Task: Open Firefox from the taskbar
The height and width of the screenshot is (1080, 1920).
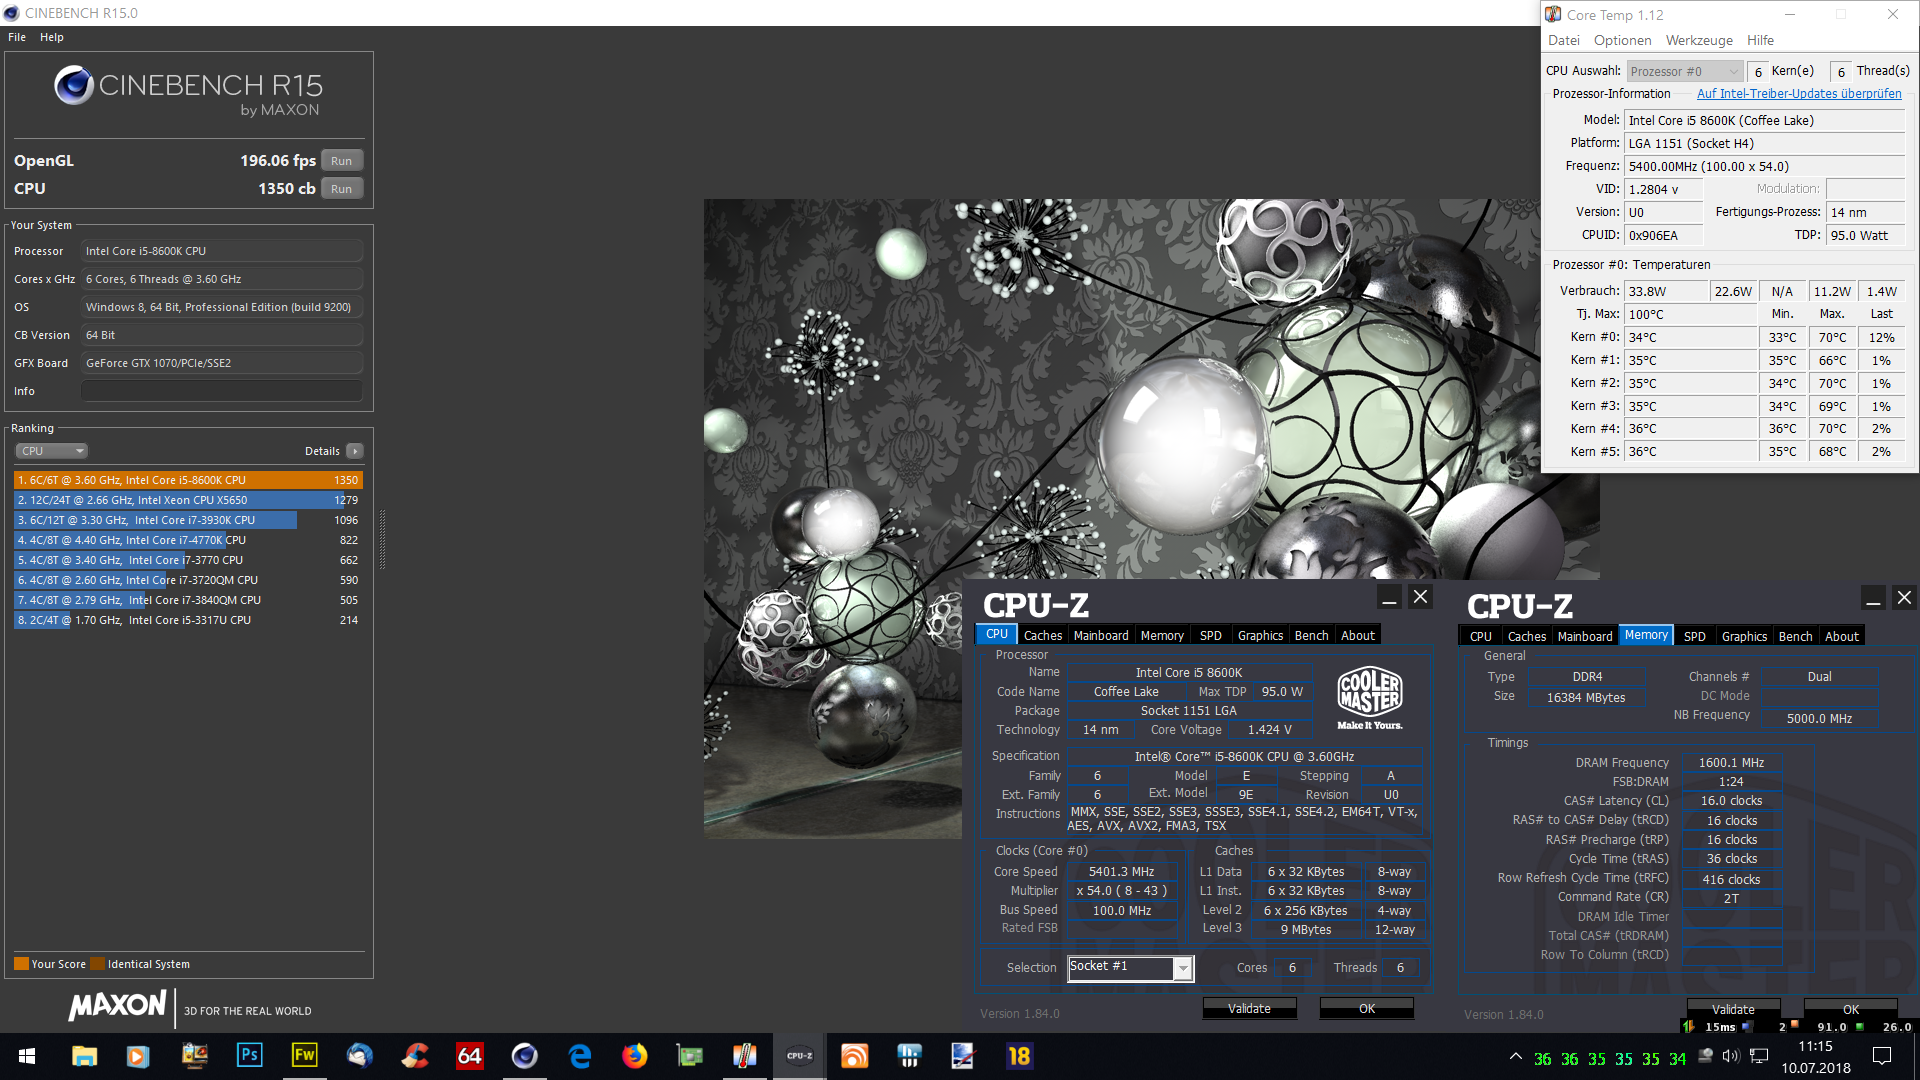Action: 634,1056
